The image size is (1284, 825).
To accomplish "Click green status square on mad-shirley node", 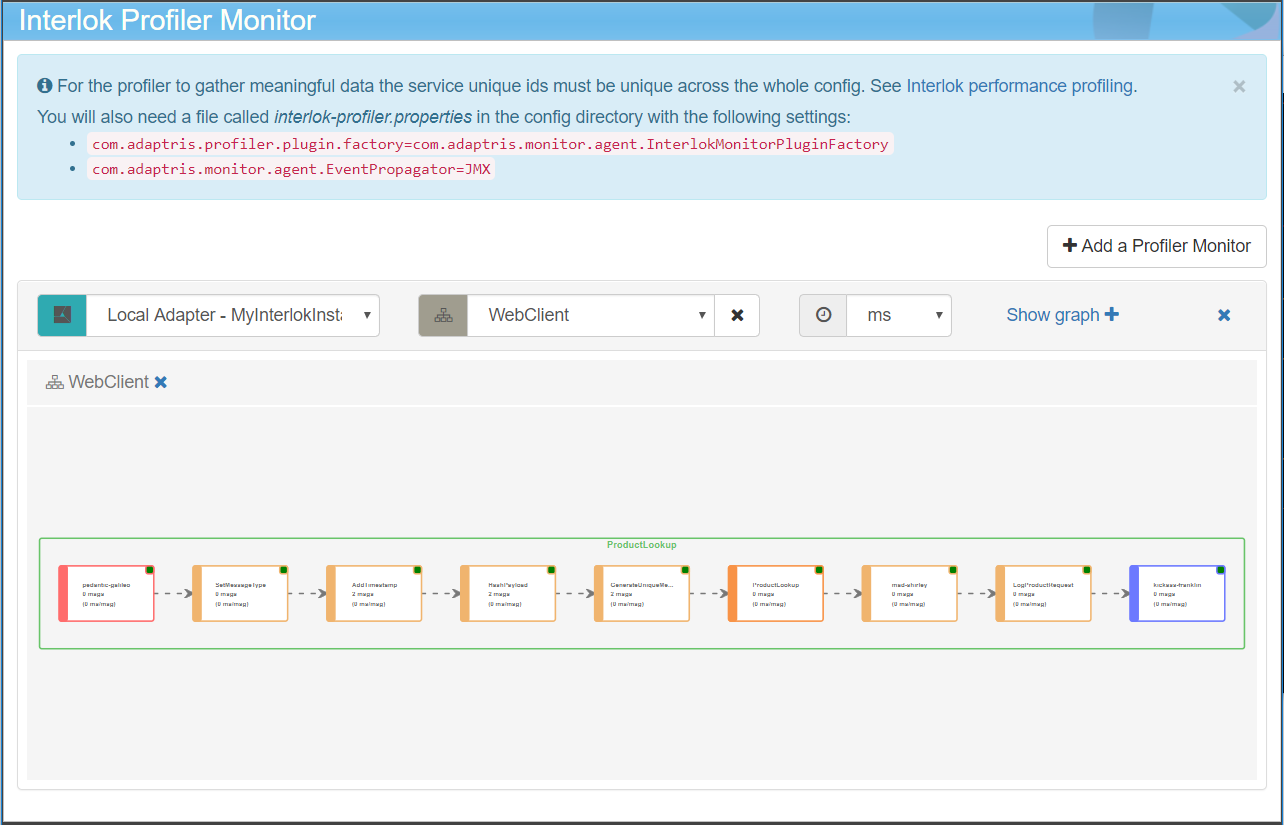I will tap(953, 570).
